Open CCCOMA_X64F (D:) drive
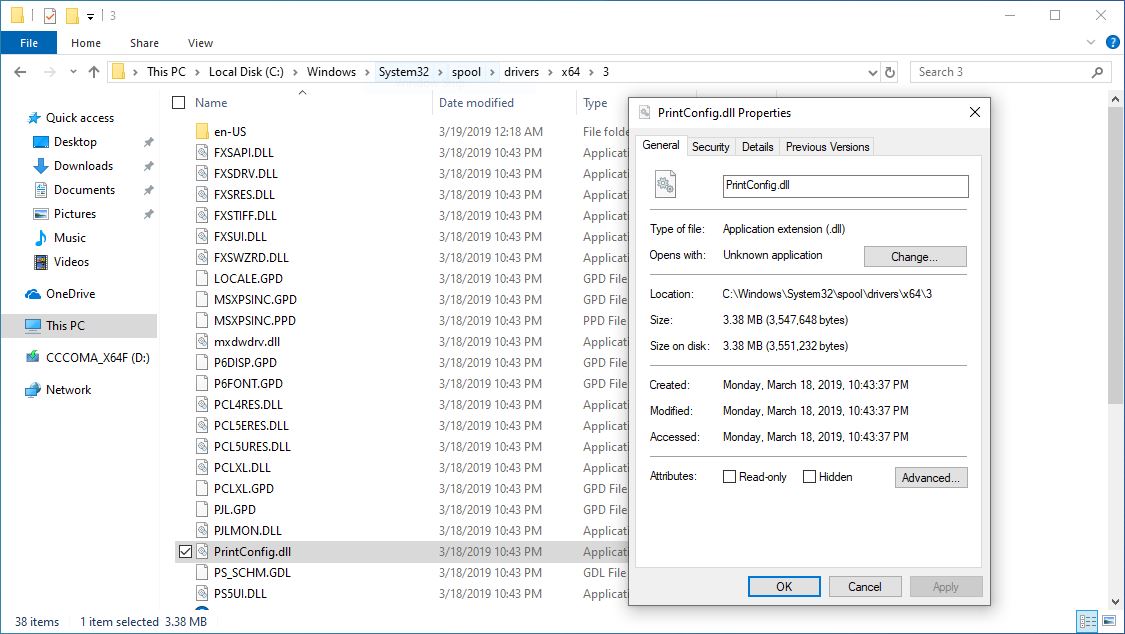 [98, 357]
